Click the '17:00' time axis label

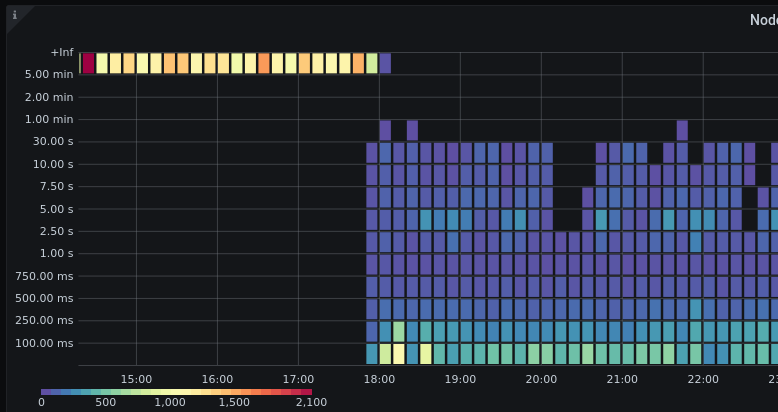(x=298, y=379)
